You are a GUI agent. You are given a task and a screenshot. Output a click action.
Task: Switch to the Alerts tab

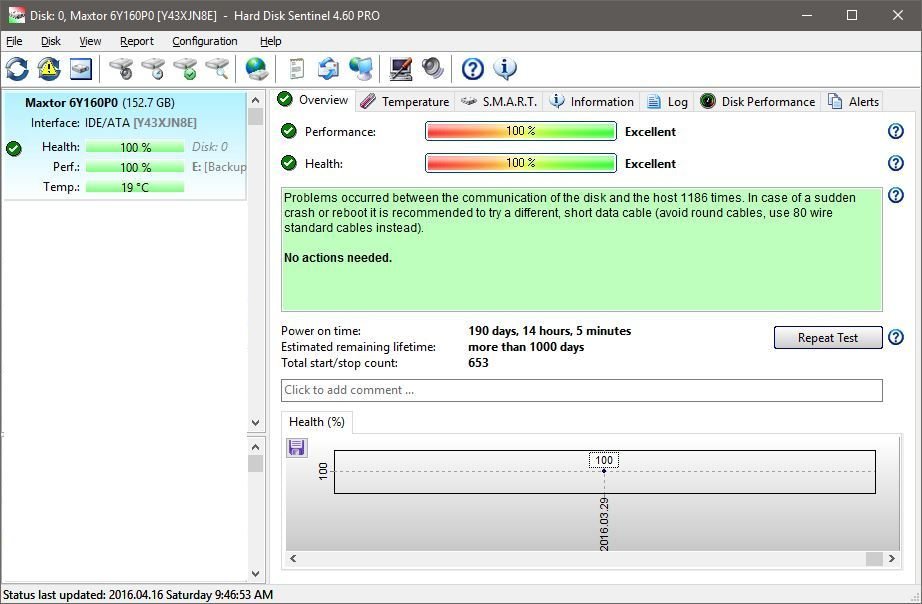853,102
